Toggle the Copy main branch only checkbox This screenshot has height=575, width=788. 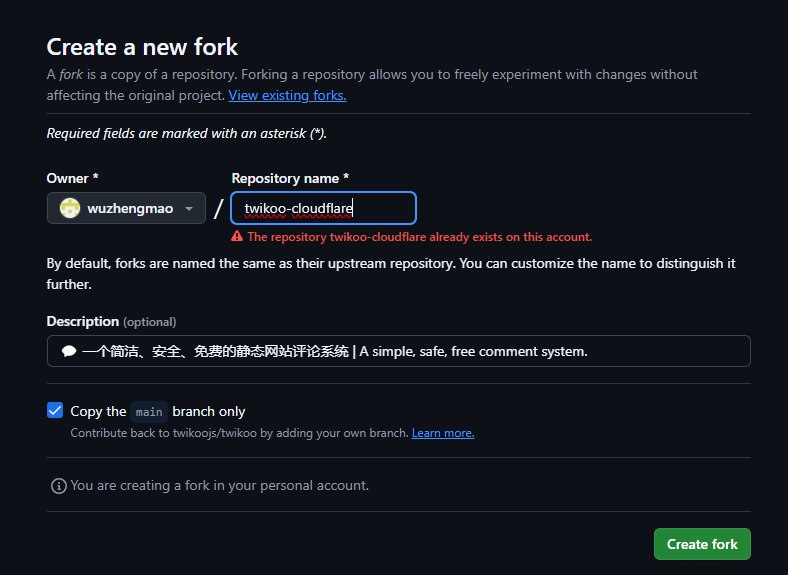55,410
